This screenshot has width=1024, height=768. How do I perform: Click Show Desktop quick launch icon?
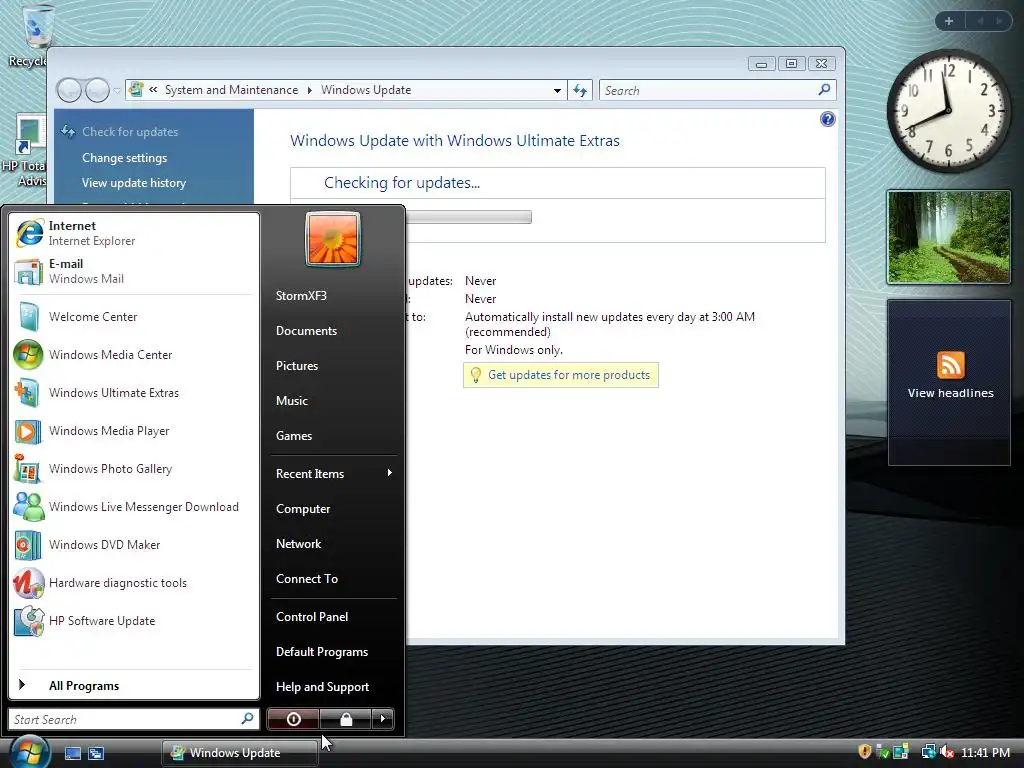(72, 753)
